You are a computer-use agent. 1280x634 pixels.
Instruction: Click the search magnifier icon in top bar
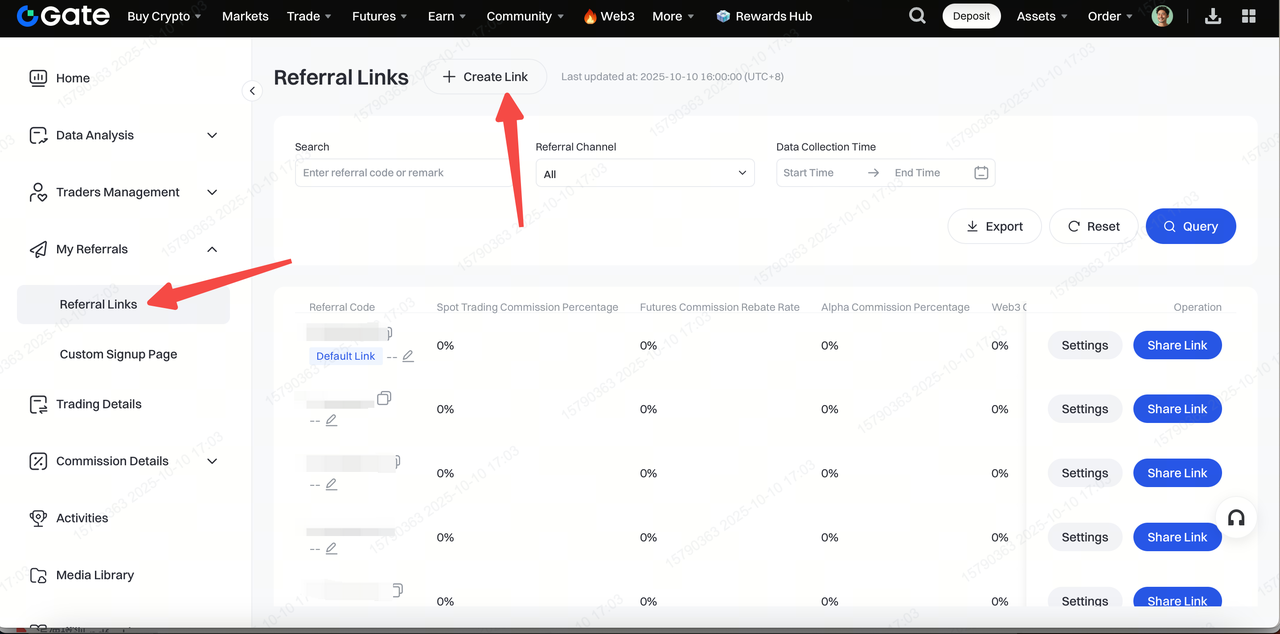click(917, 16)
